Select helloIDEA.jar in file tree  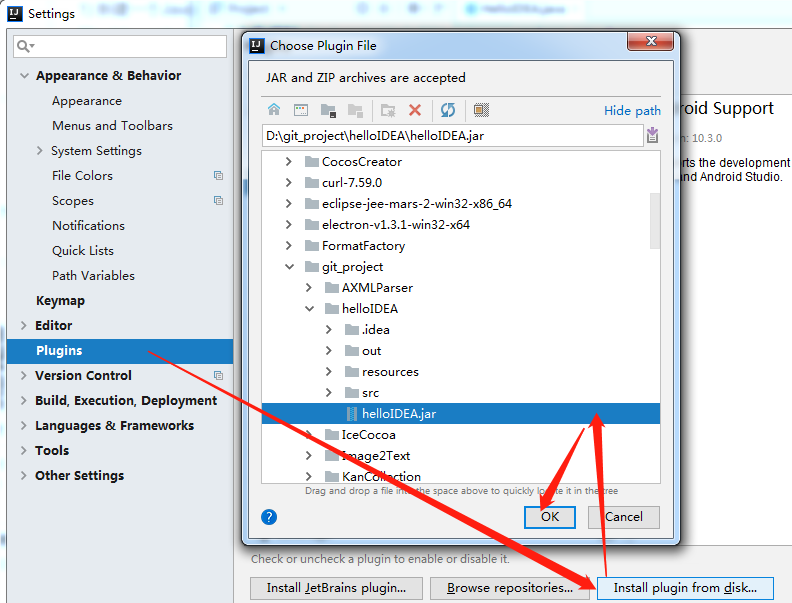[x=461, y=414]
